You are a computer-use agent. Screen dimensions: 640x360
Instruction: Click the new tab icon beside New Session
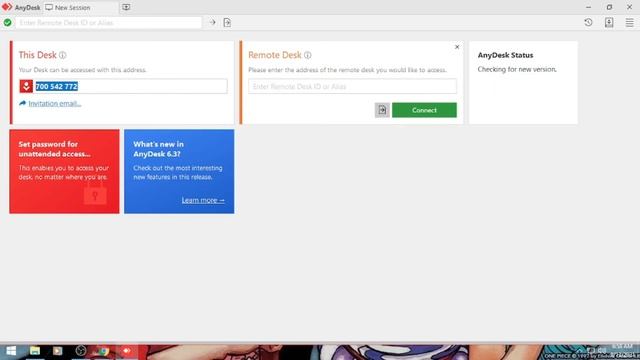coord(126,7)
